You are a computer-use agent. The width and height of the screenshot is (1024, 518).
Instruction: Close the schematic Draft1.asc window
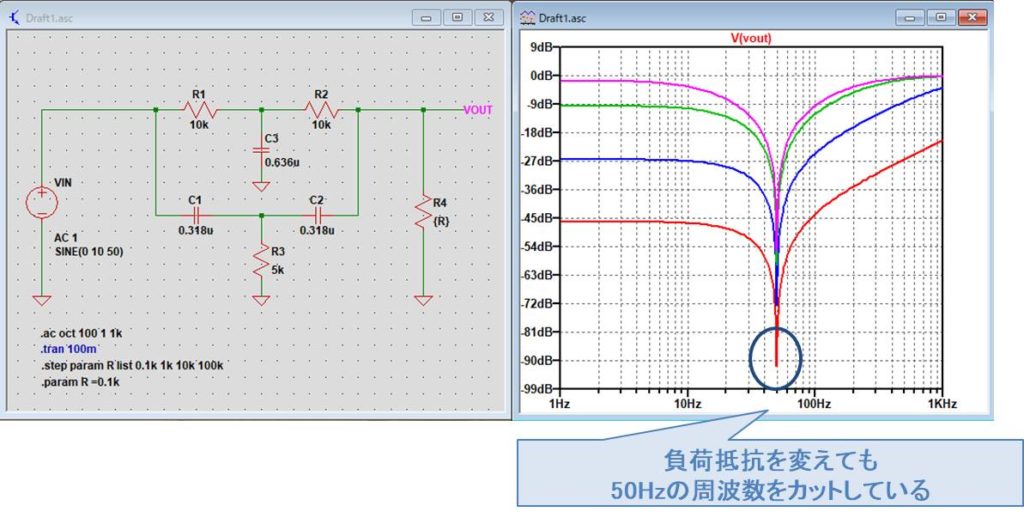[488, 18]
